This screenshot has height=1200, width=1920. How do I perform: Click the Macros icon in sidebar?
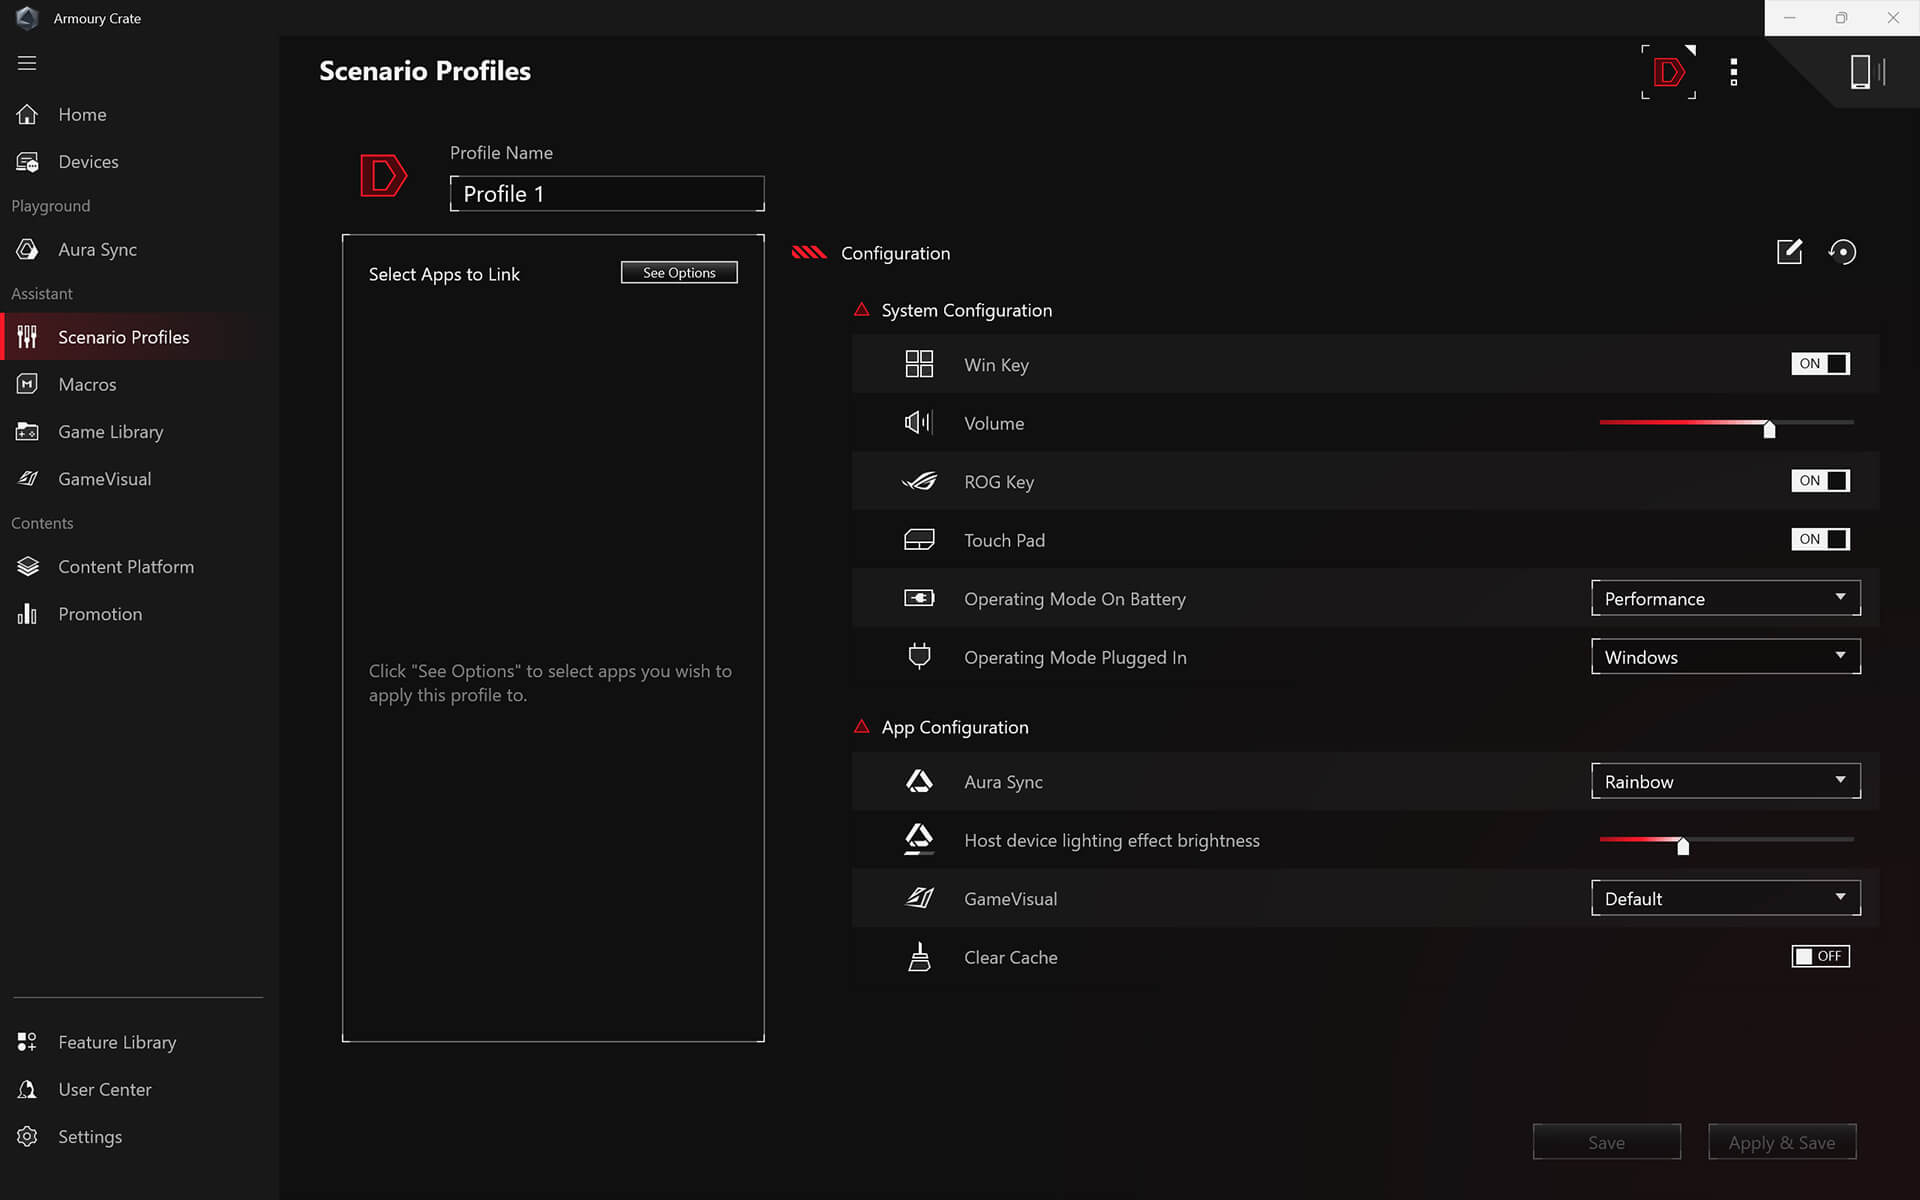pos(27,384)
